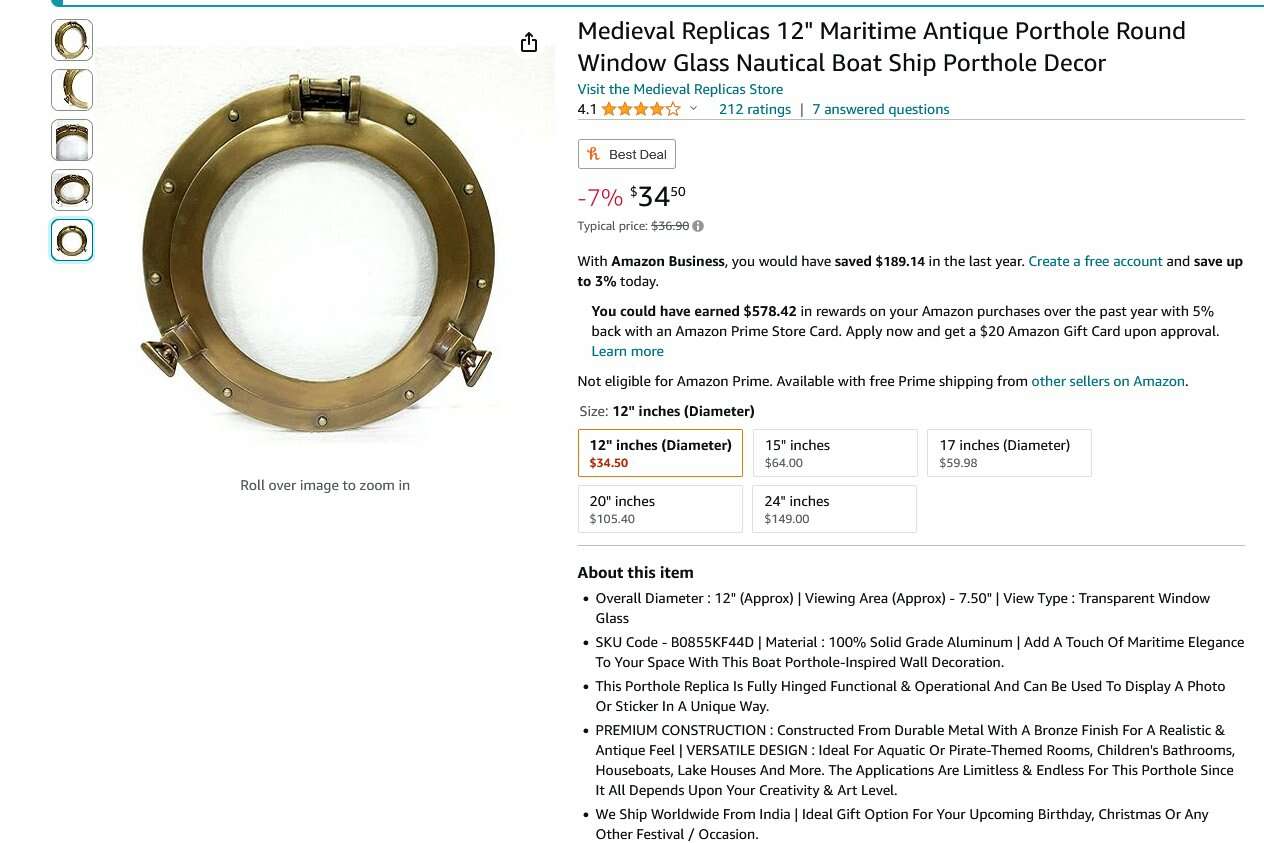View the 7 answered questions
1264x843 pixels.
[x=880, y=109]
